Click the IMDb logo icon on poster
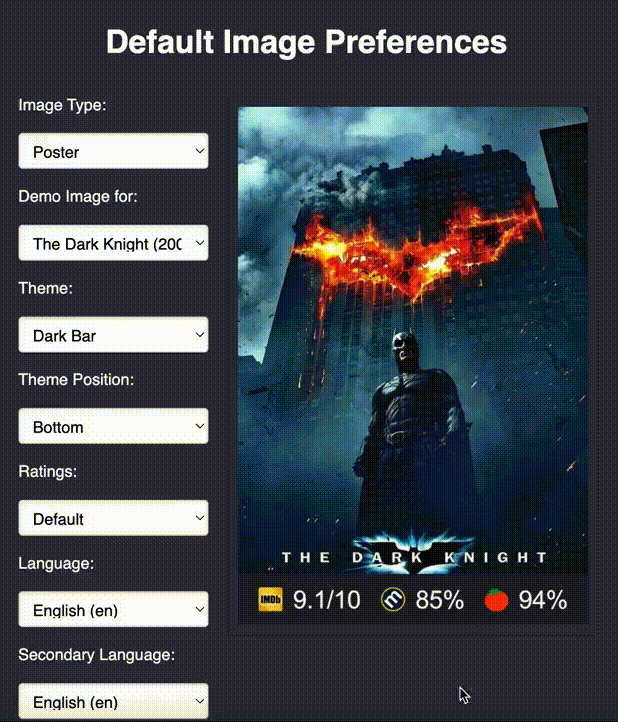 click(x=270, y=600)
